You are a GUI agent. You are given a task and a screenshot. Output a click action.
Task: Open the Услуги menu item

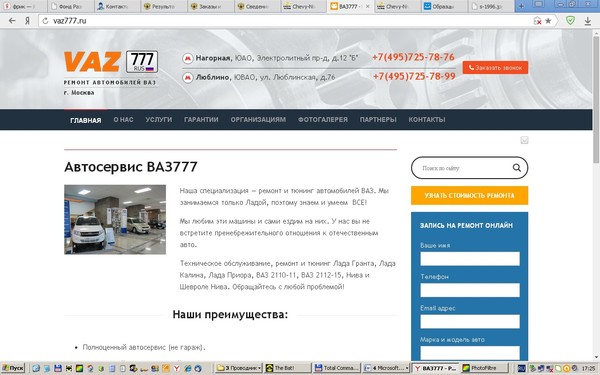pyautogui.click(x=159, y=120)
